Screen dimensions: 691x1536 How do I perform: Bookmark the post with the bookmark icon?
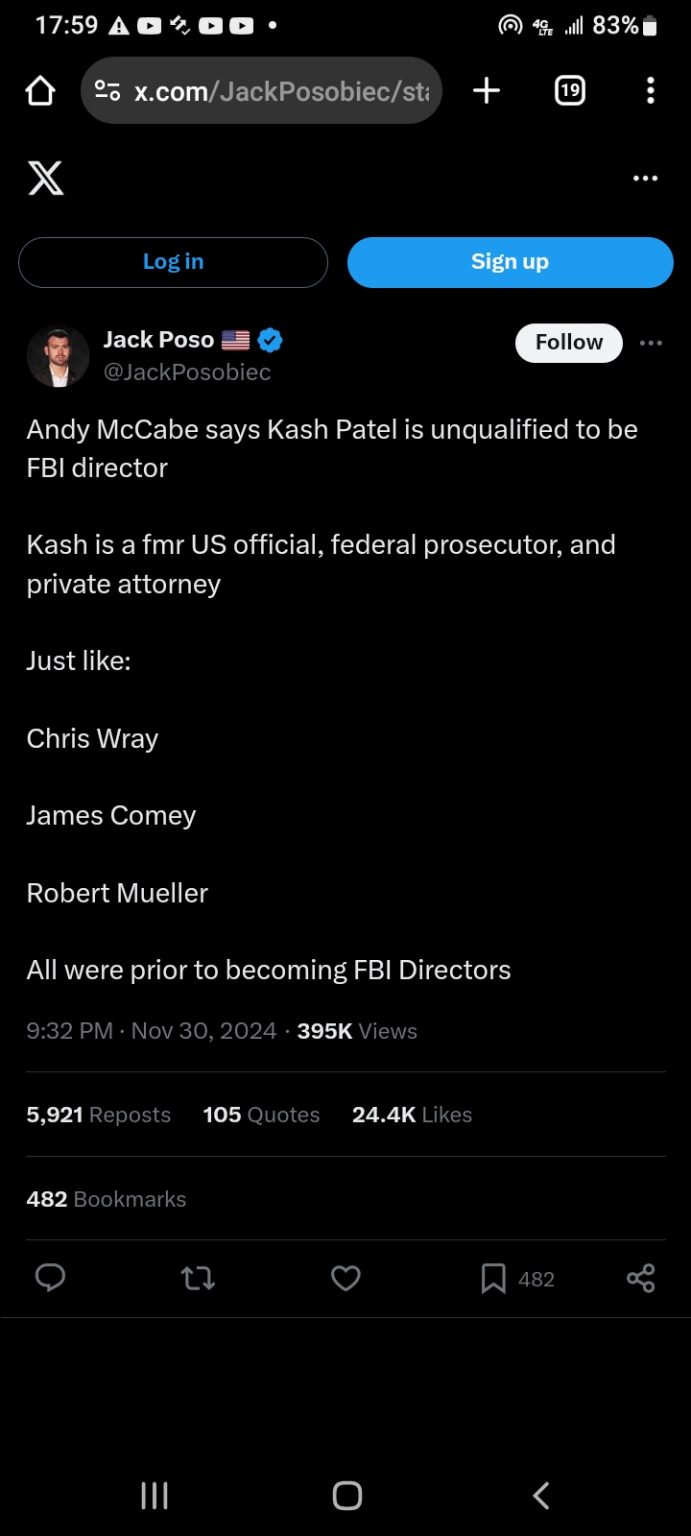(493, 1278)
